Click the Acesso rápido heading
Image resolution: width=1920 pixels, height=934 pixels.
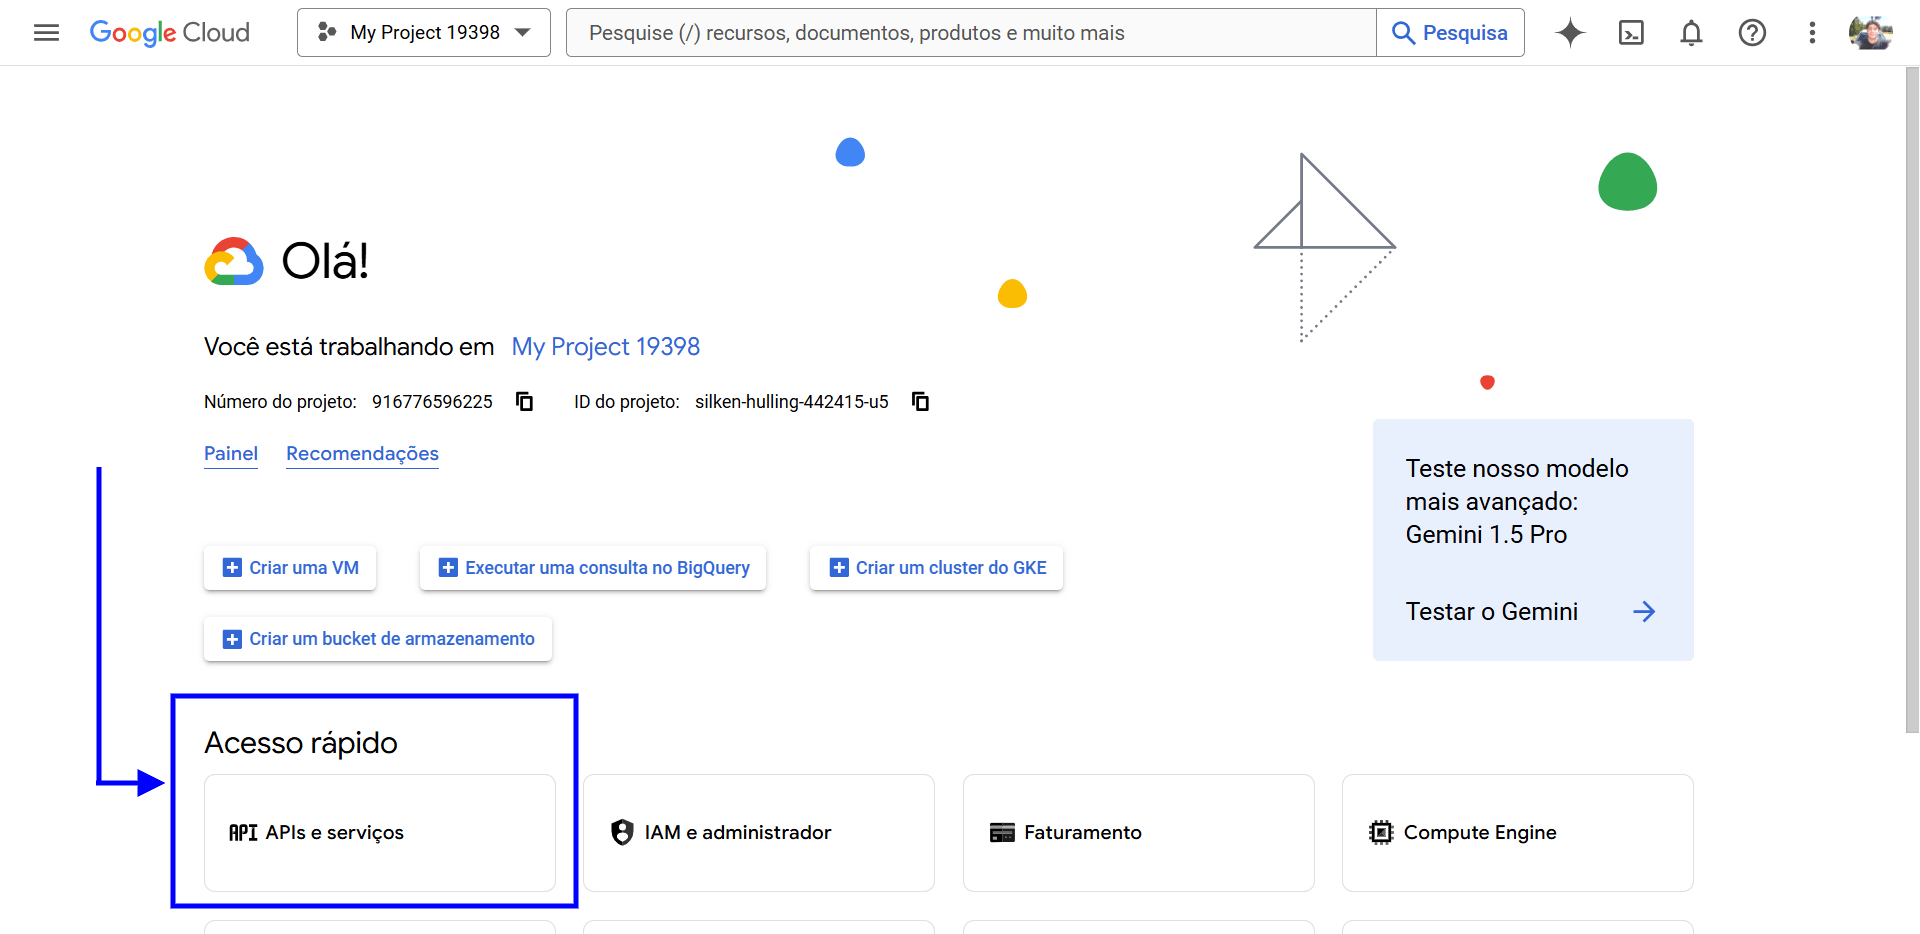(301, 743)
